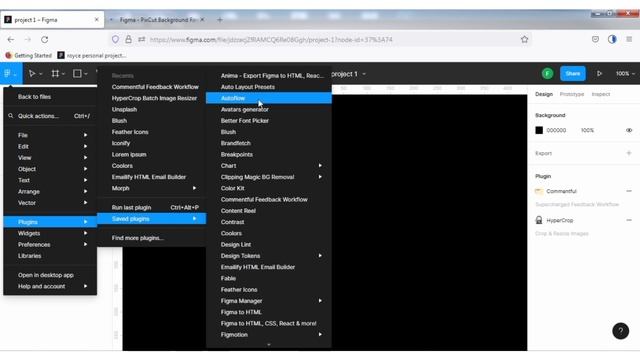Open the help question mark button
The image size is (640, 360).
(620, 331)
